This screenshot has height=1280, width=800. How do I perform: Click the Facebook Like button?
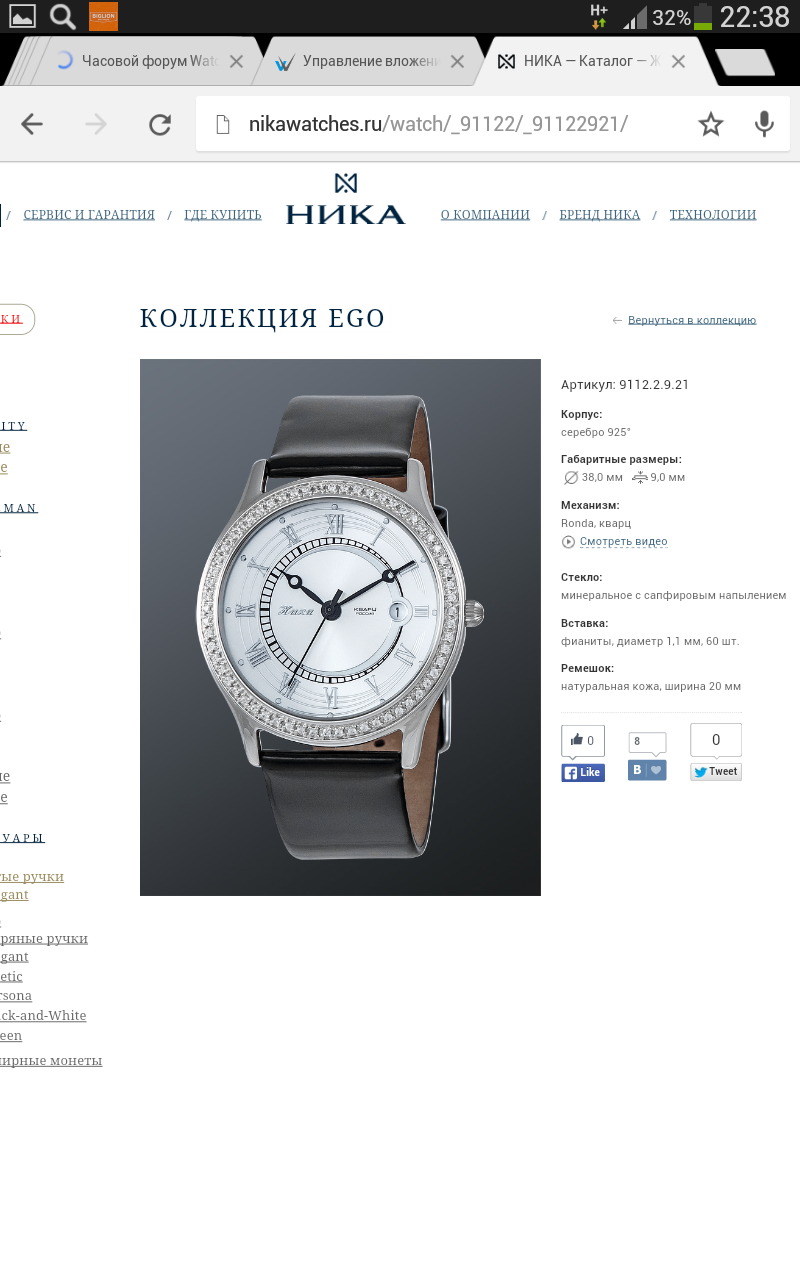click(583, 772)
